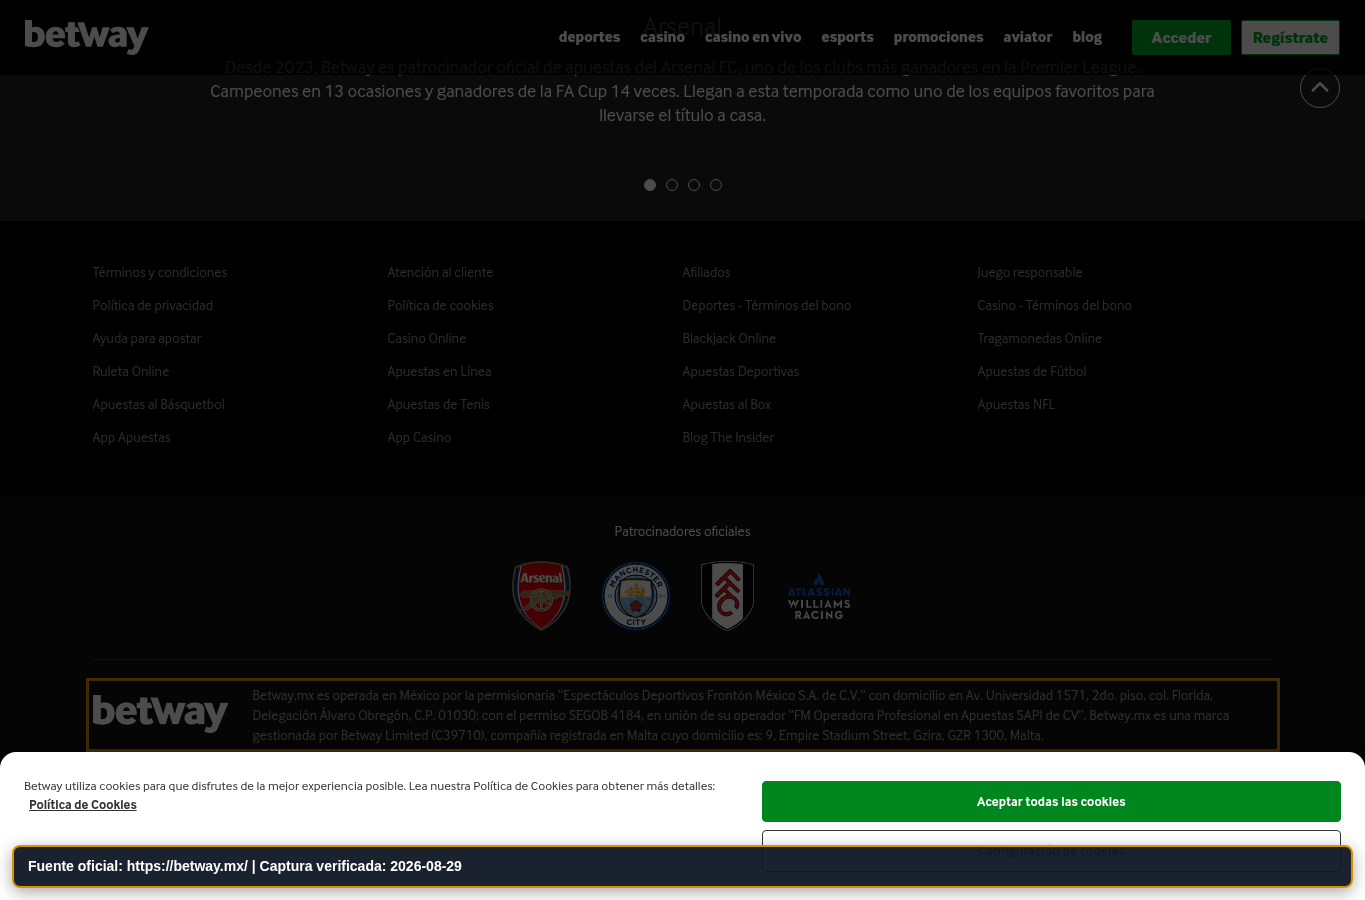Screen dimensions: 1365x900
Task: Click the Fulham sponsor crest
Action: [x=727, y=595]
